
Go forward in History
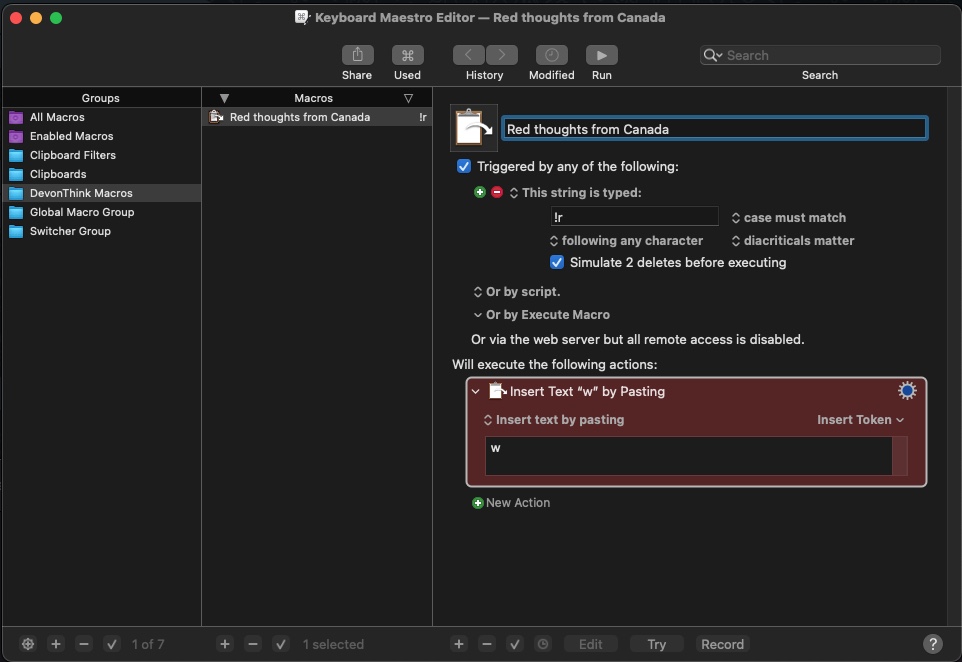click(502, 55)
